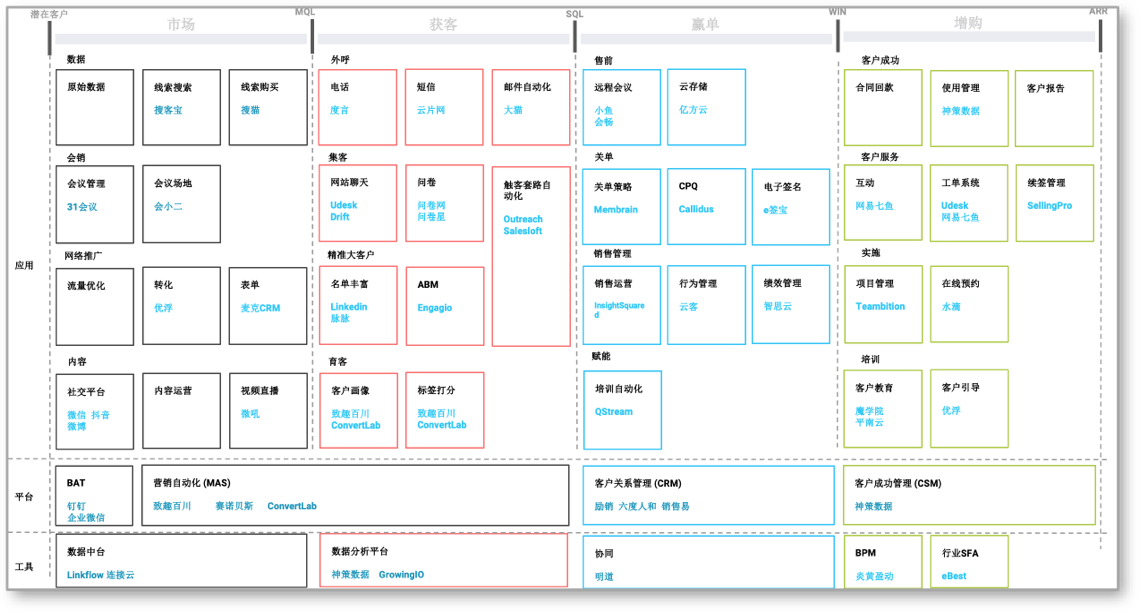
Task: Click Drift in the 网站聊天 card
Action: 340,217
